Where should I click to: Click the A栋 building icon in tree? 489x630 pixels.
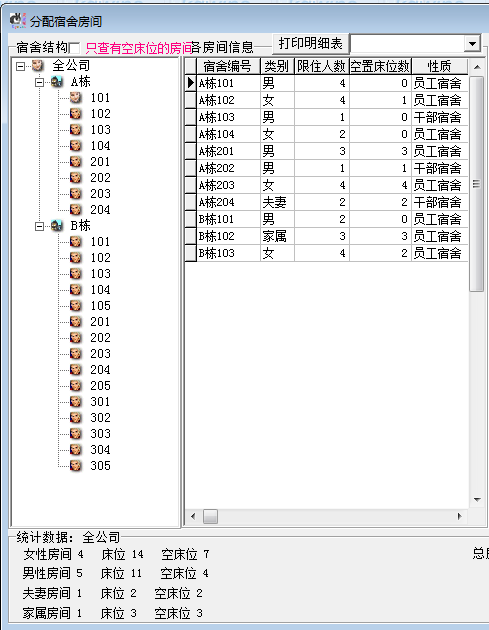click(x=57, y=82)
